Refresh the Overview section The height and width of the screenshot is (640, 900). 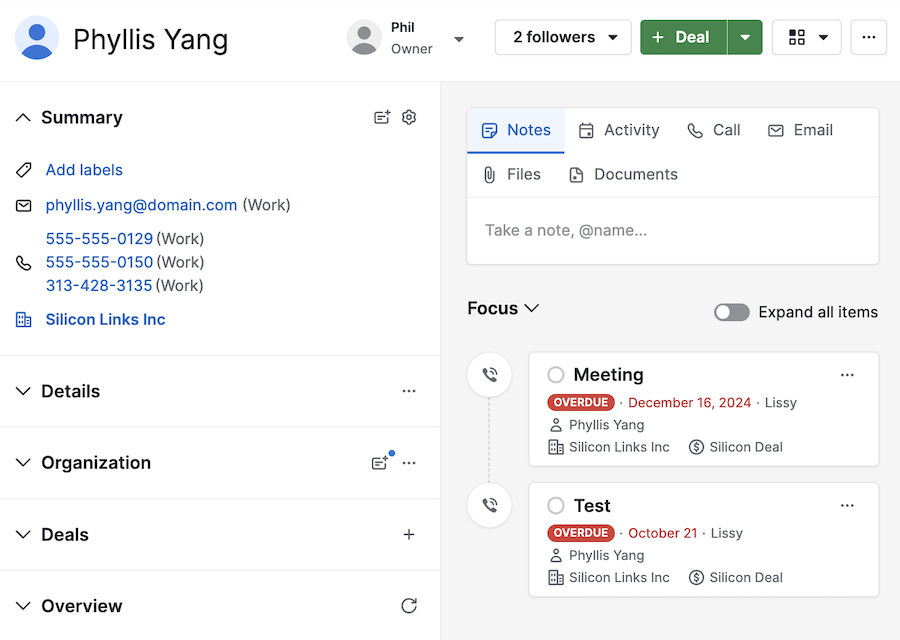pyautogui.click(x=409, y=606)
